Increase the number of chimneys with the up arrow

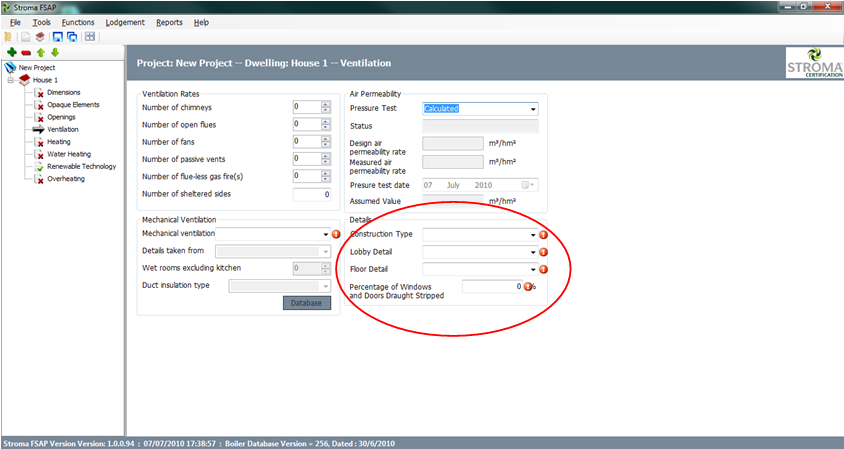326,104
